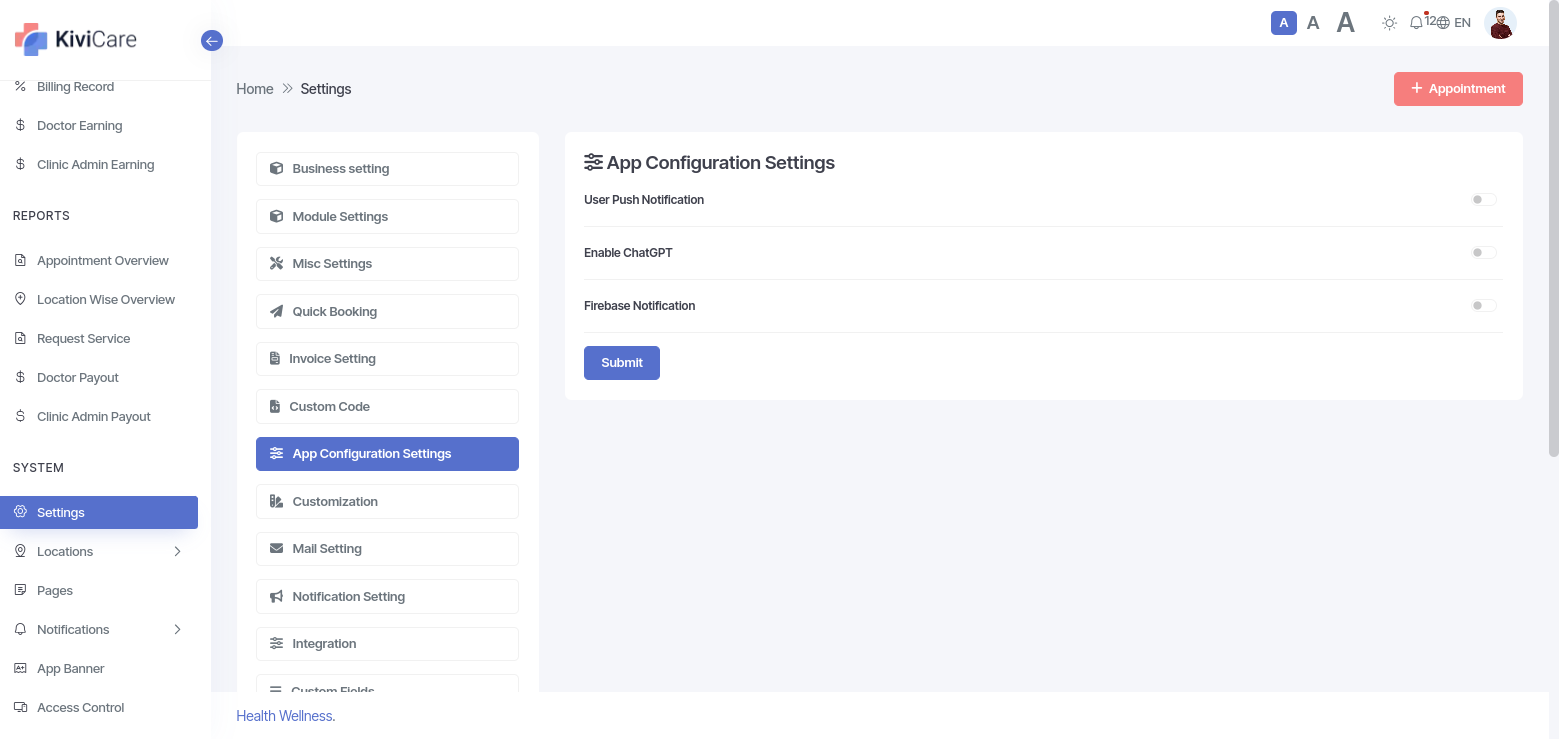Click the Appointment button
The image size is (1559, 739).
[x=1458, y=89]
